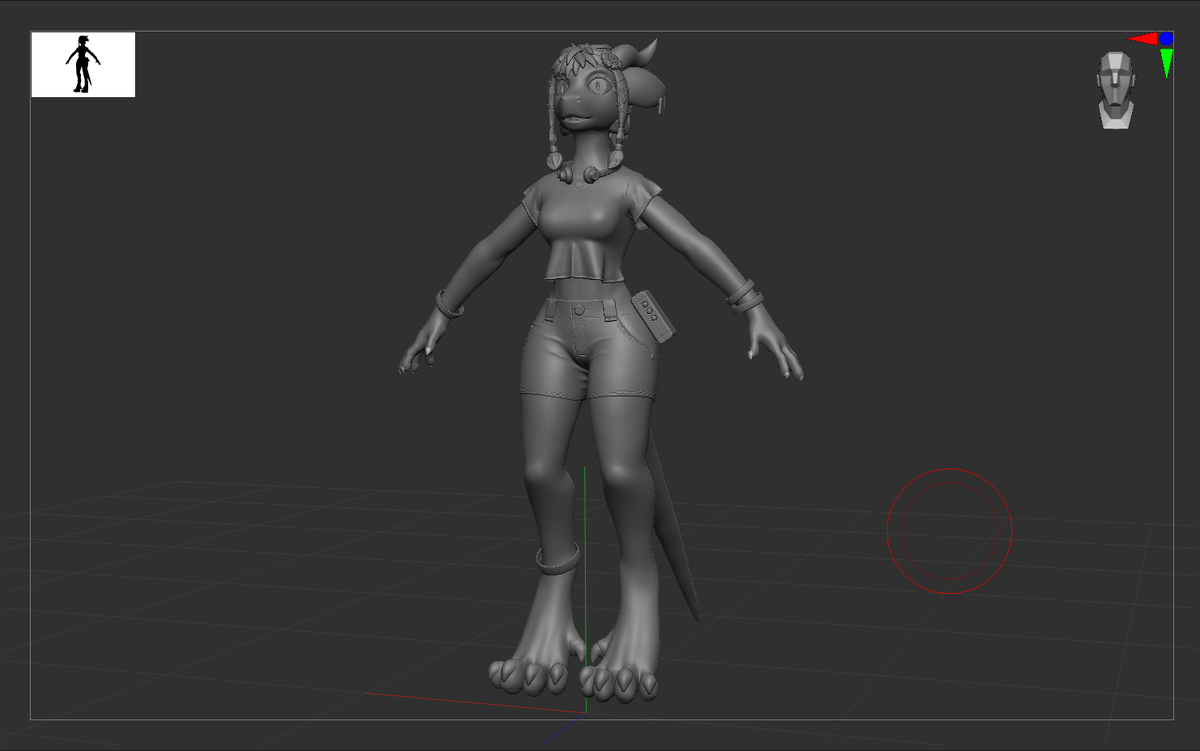Open the black silhouette thumbnail view

pyautogui.click(x=83, y=65)
